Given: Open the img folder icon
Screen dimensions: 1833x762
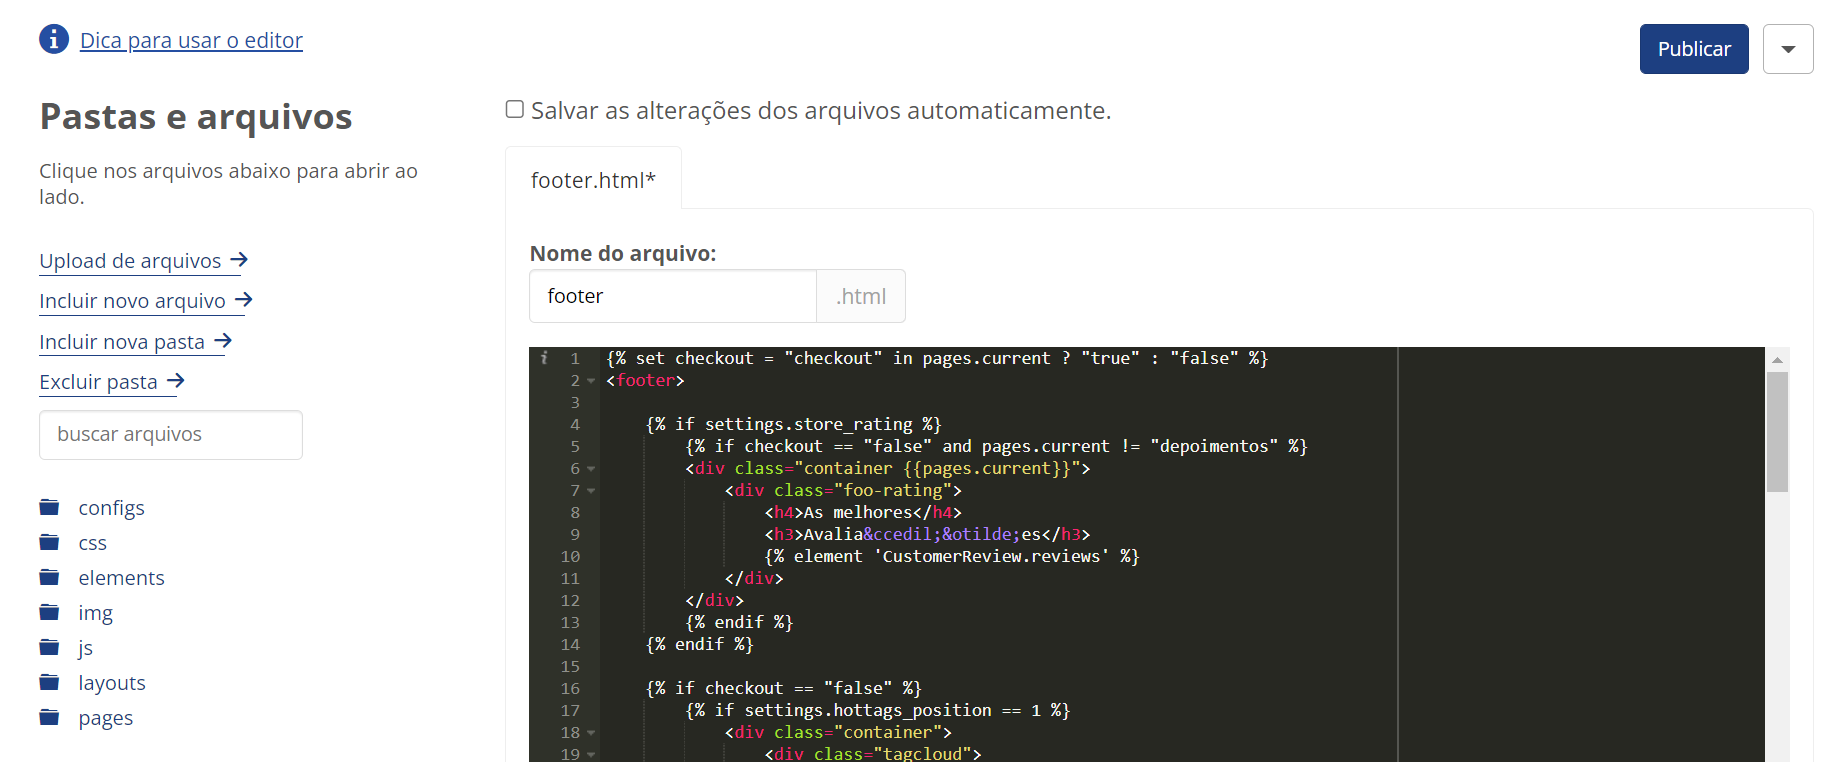Looking at the screenshot, I should 49,612.
